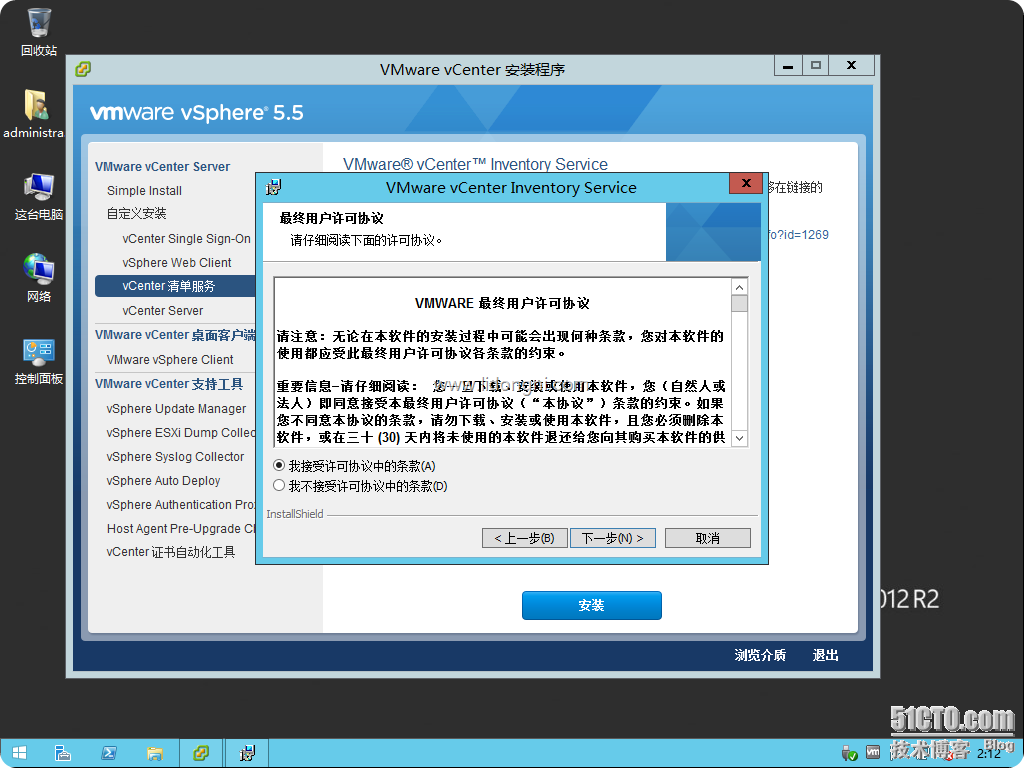Select vCenter 清单服务 in sidebar
This screenshot has width=1024, height=768.
(175, 286)
